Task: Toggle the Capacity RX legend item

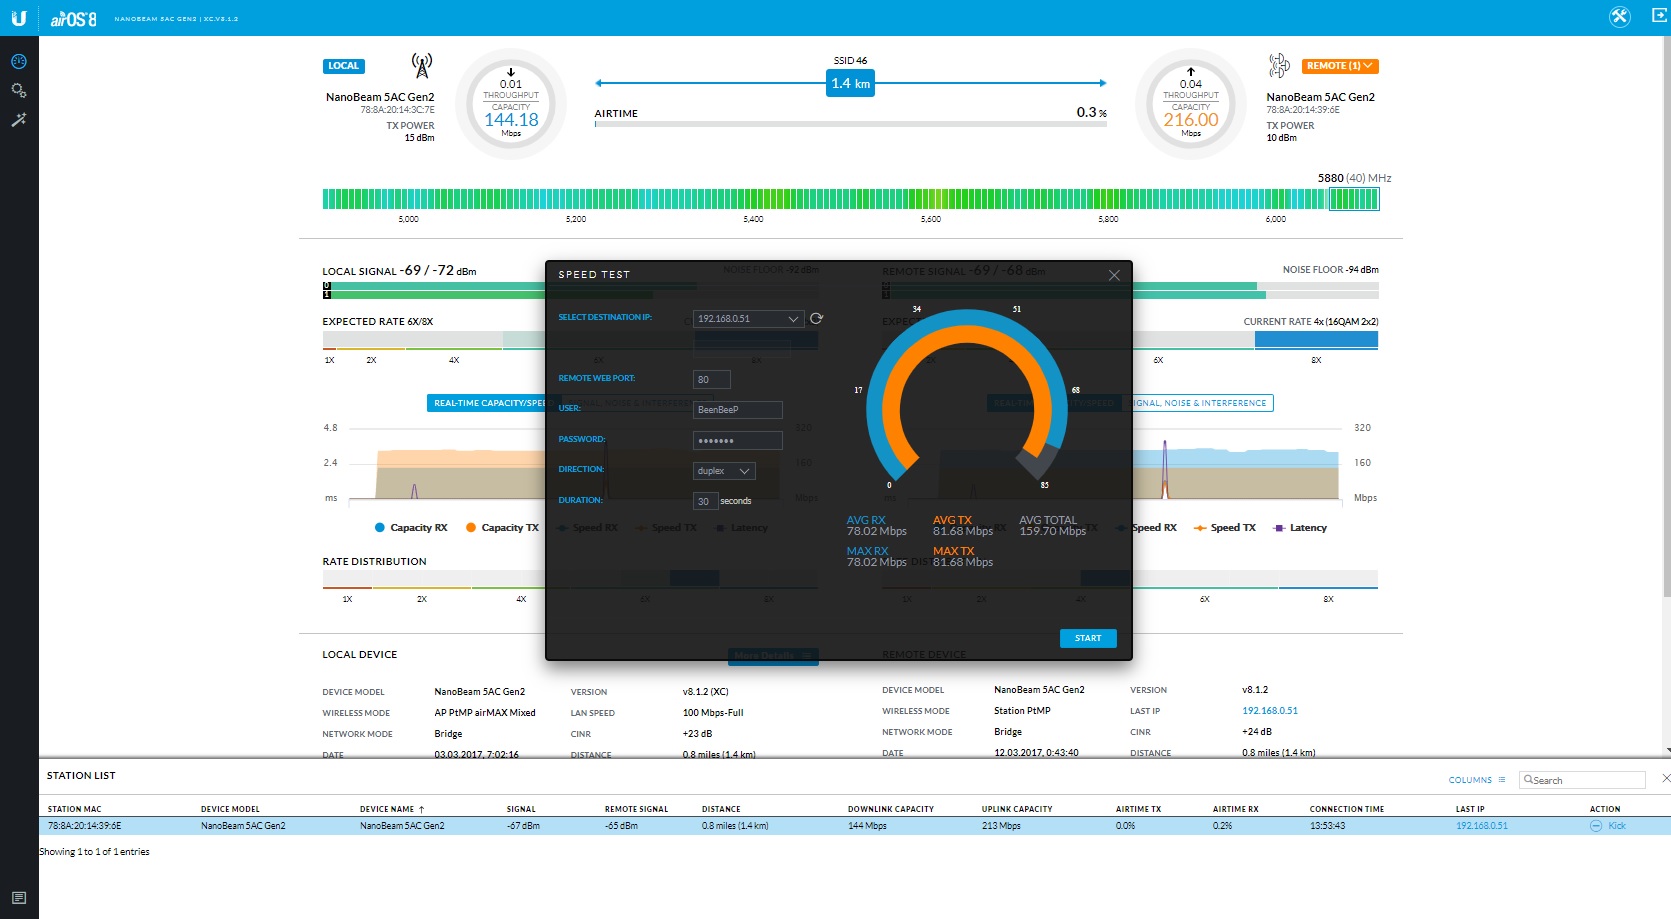Action: click(x=411, y=528)
